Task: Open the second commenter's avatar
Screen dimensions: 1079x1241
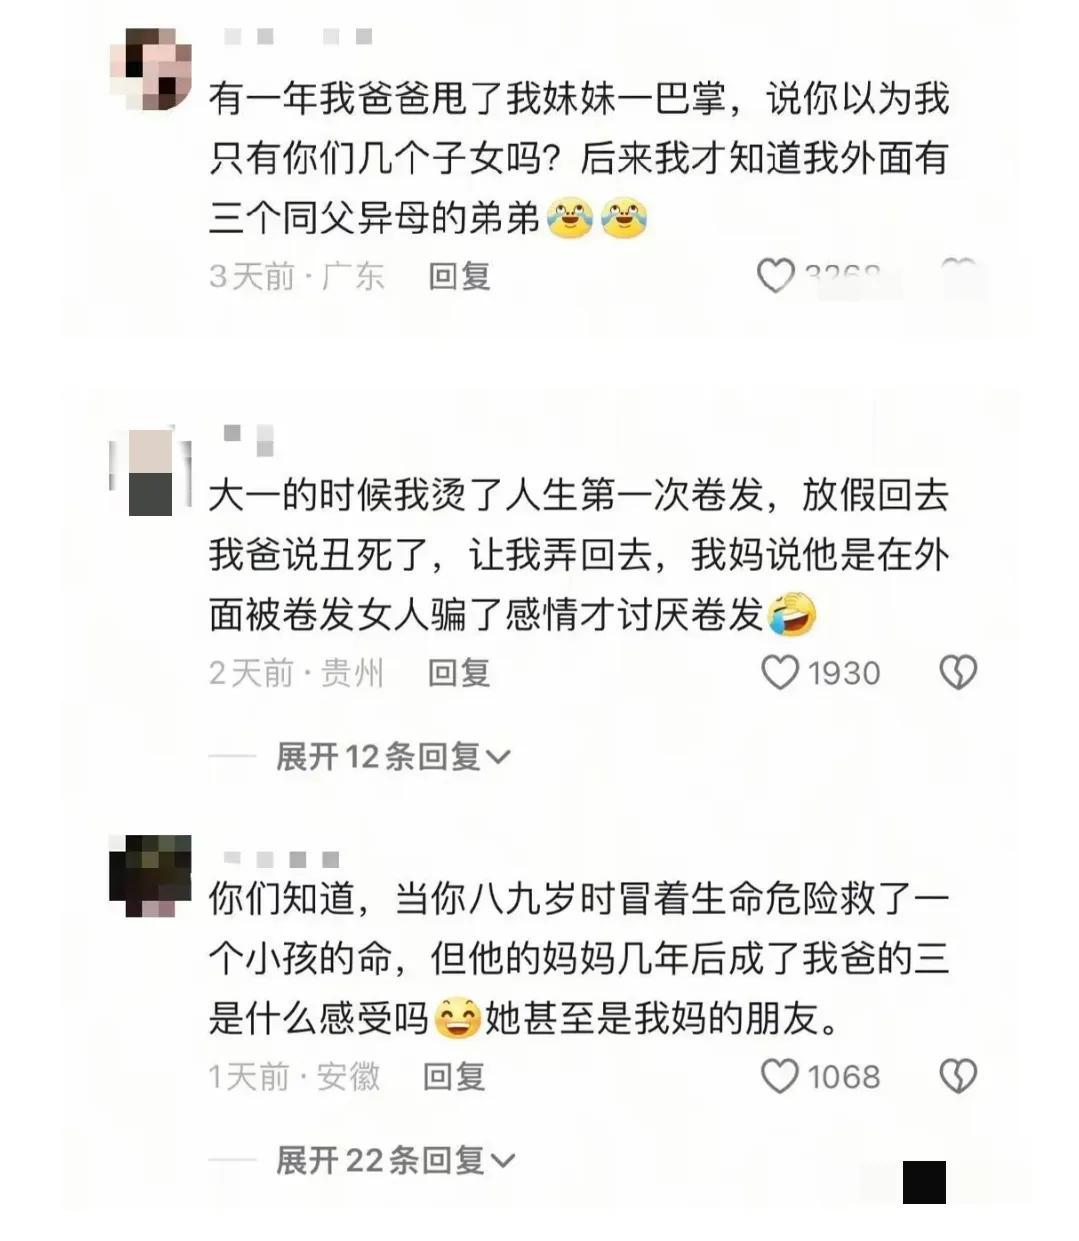Action: click(150, 471)
